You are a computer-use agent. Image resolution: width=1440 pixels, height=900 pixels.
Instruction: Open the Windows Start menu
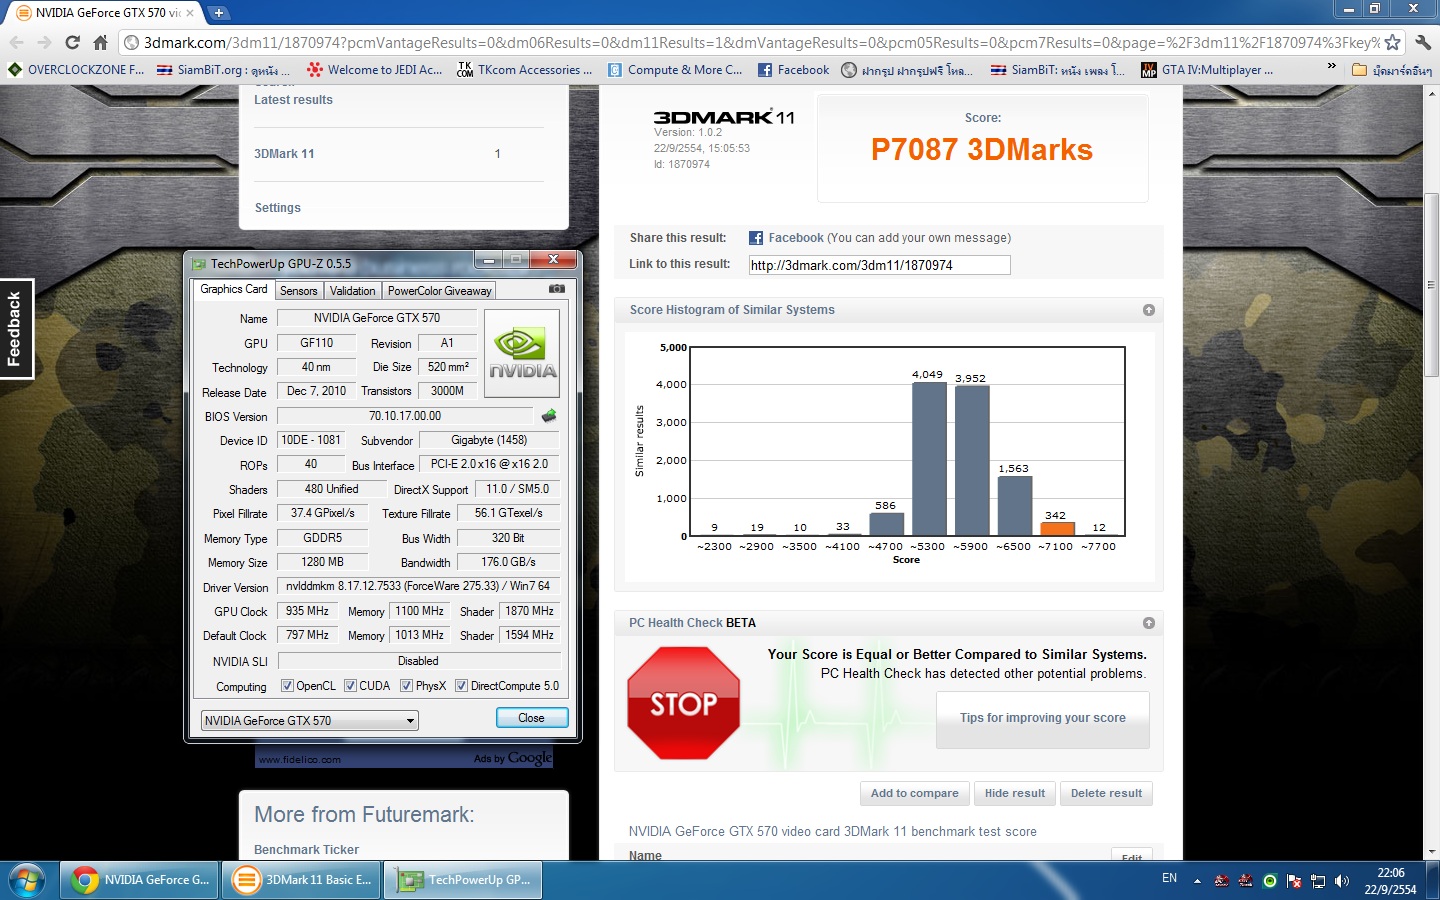click(x=27, y=880)
